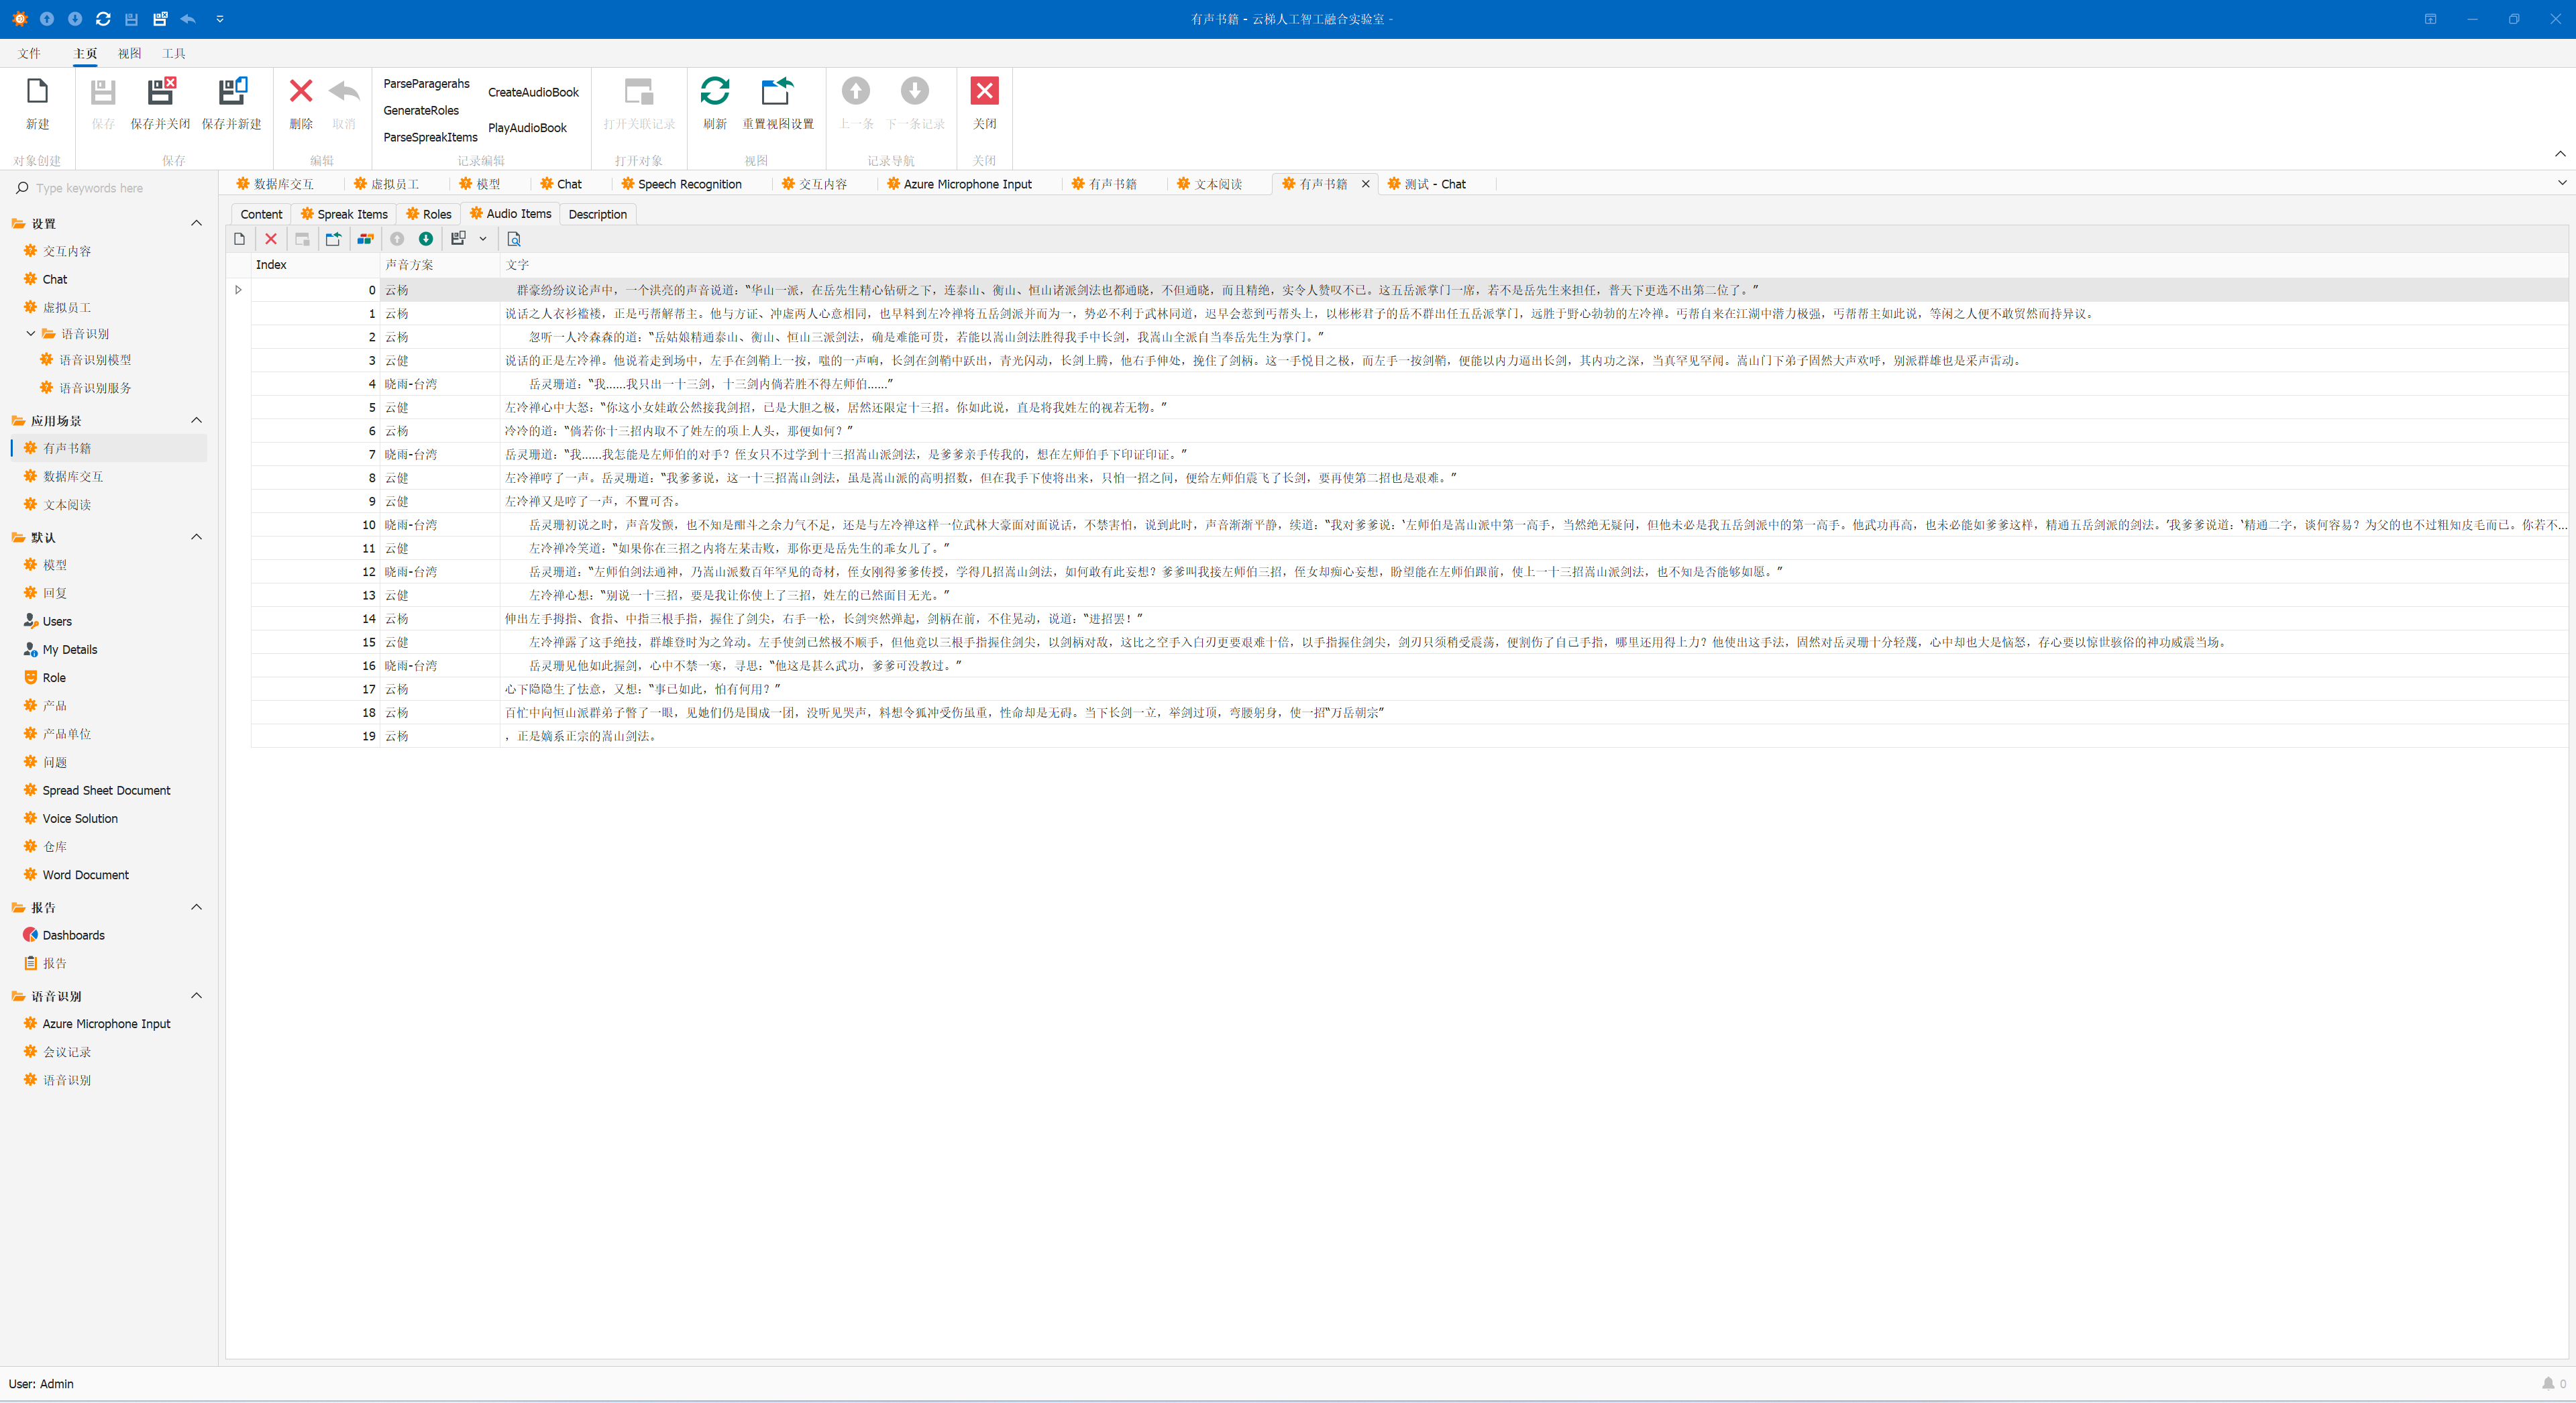Click the 刷新 refresh icon in ribbon
This screenshot has height=1403, width=2576.
click(714, 92)
